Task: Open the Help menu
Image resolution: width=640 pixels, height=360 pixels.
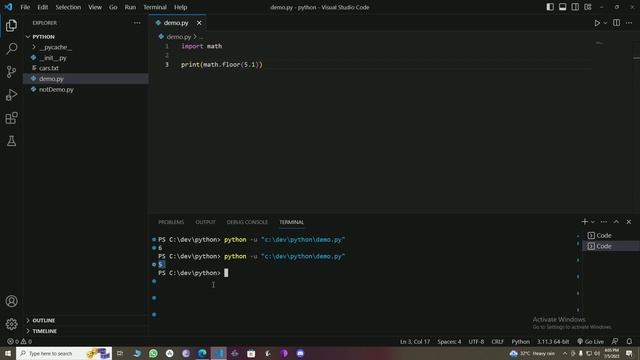Action: point(180,7)
